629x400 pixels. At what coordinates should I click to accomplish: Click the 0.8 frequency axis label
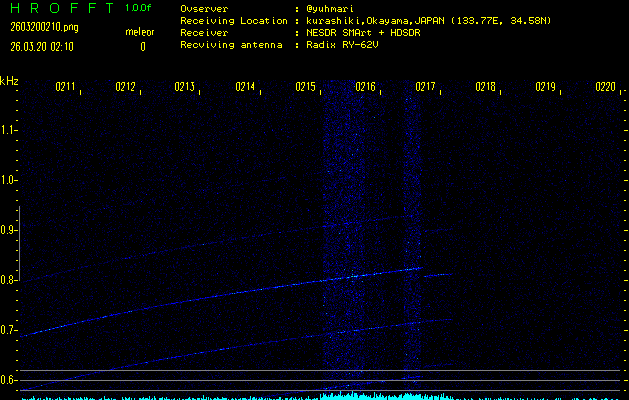(9, 280)
